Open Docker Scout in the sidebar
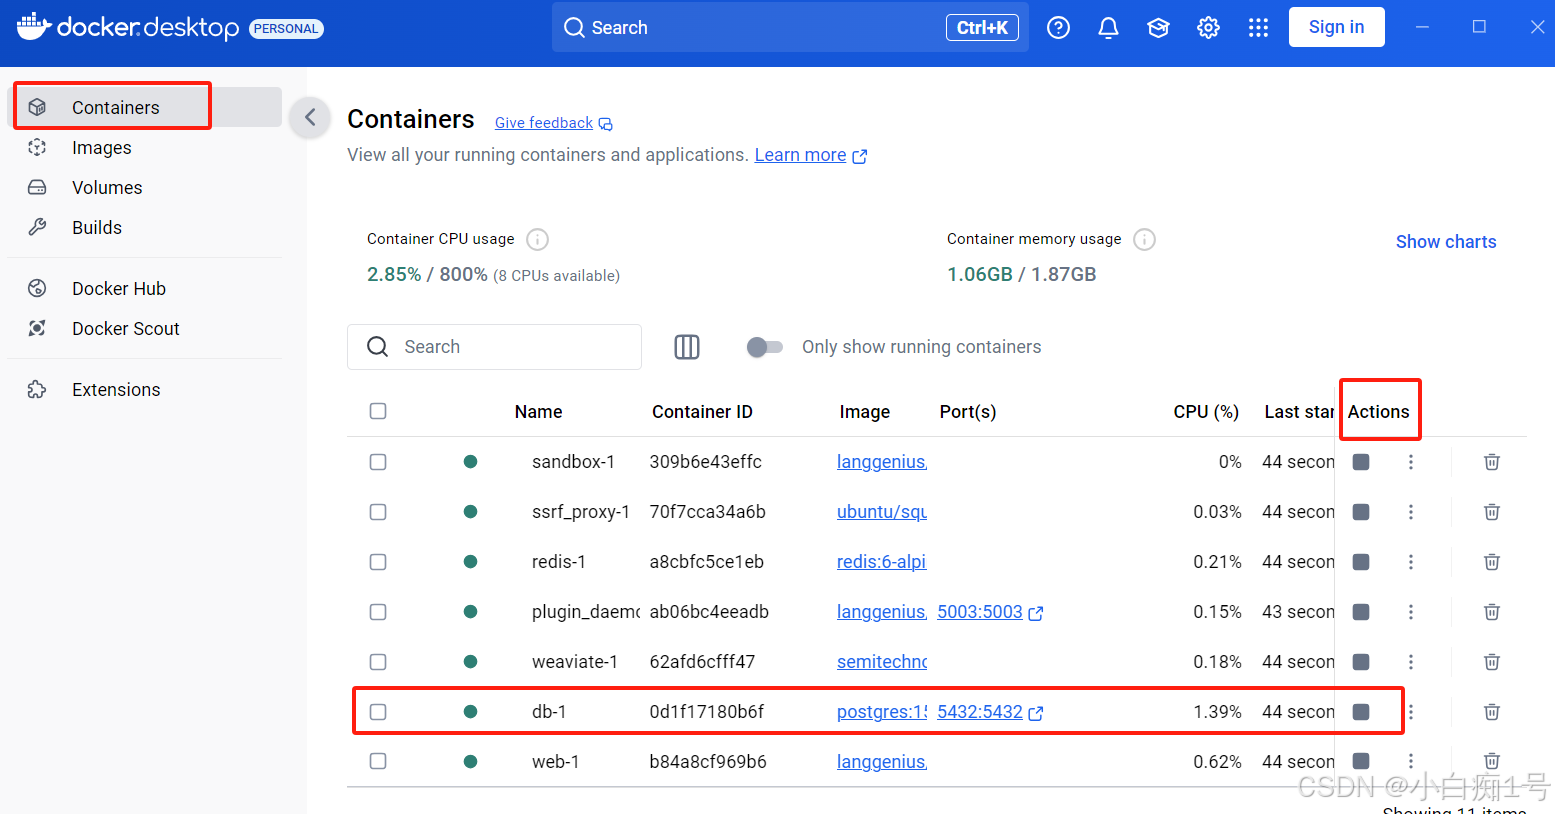The image size is (1555, 814). (x=146, y=329)
